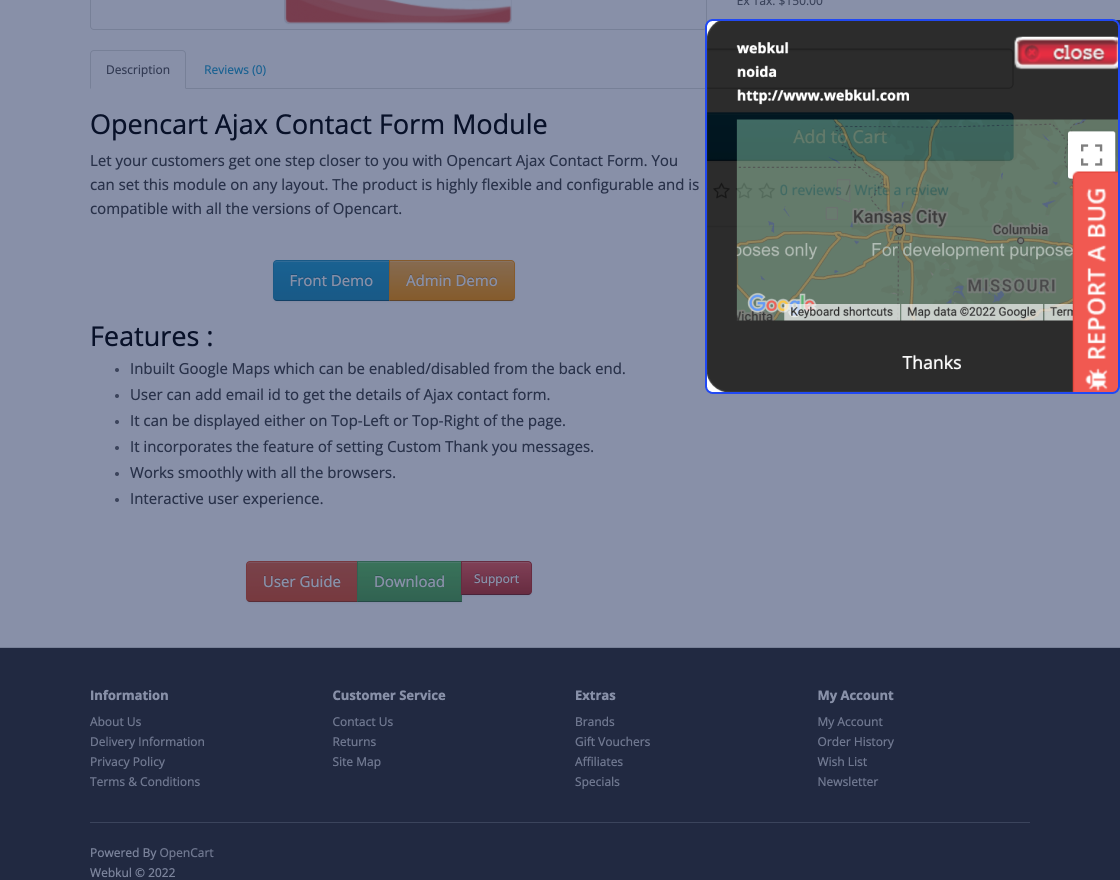
Task: Click the Thanks message in popup
Action: (x=931, y=363)
